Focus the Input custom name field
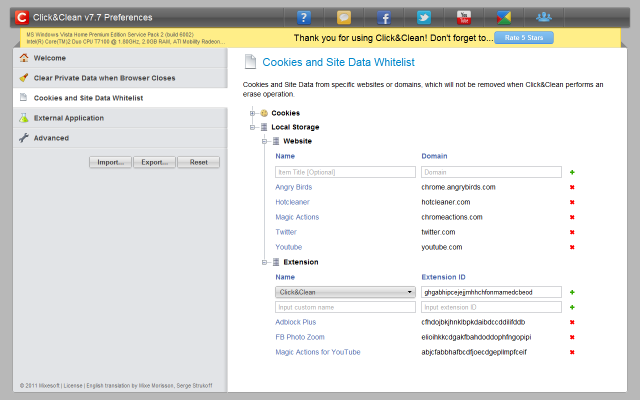640x400 pixels. tap(345, 307)
